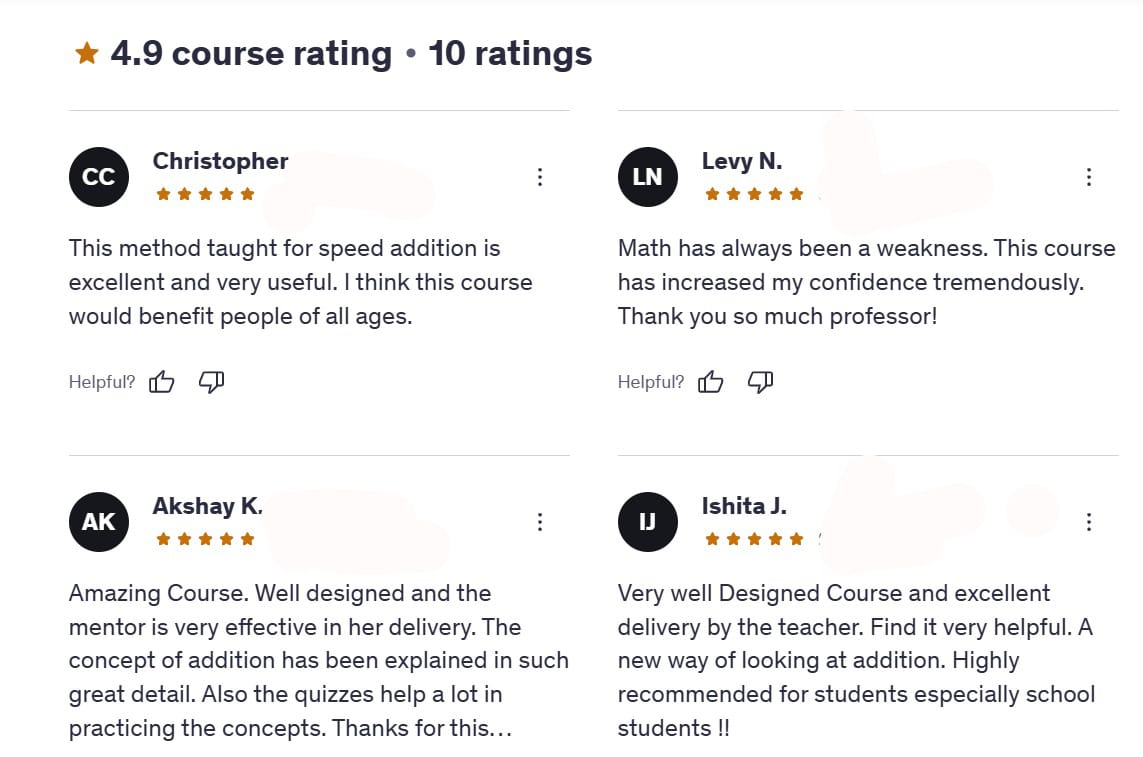Image resolution: width=1143 pixels, height=757 pixels.
Task: Give thumbs up to Levy N.'s review
Action: pyautogui.click(x=710, y=381)
